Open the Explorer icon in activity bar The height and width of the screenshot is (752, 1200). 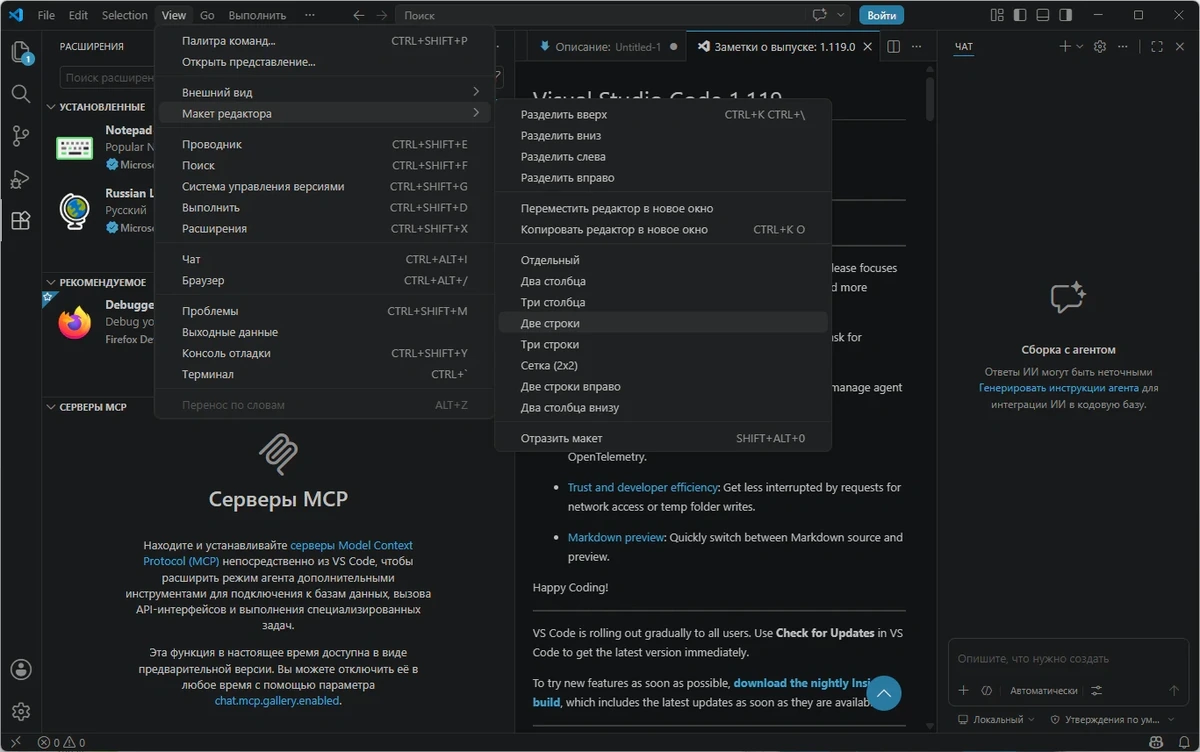click(21, 52)
